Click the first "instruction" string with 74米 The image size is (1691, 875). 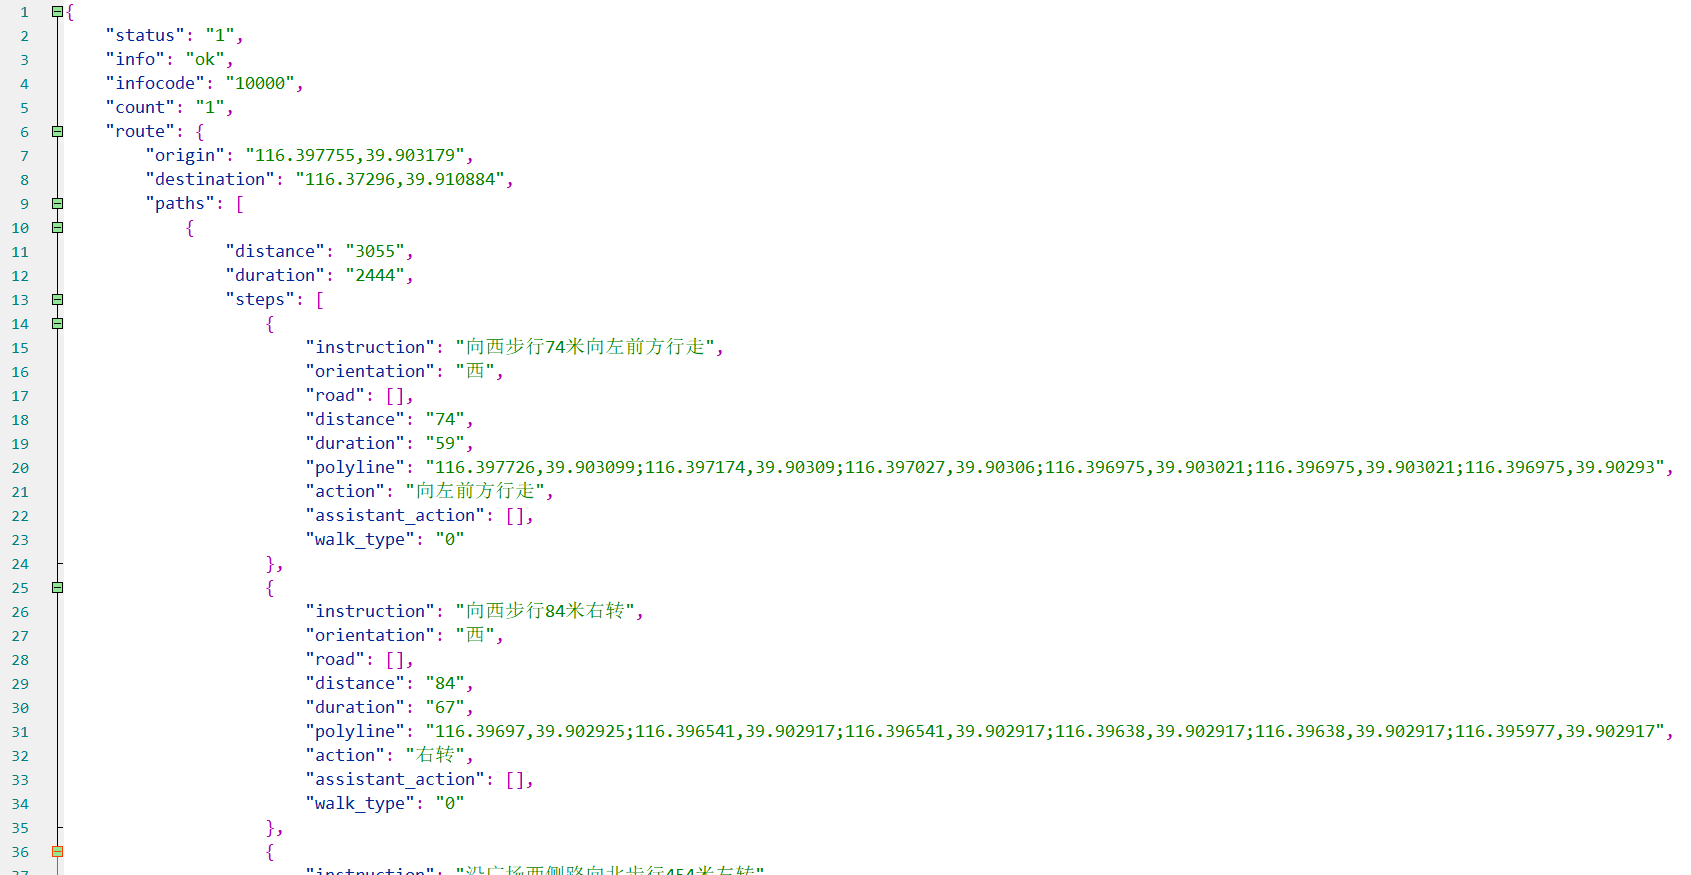(x=584, y=347)
